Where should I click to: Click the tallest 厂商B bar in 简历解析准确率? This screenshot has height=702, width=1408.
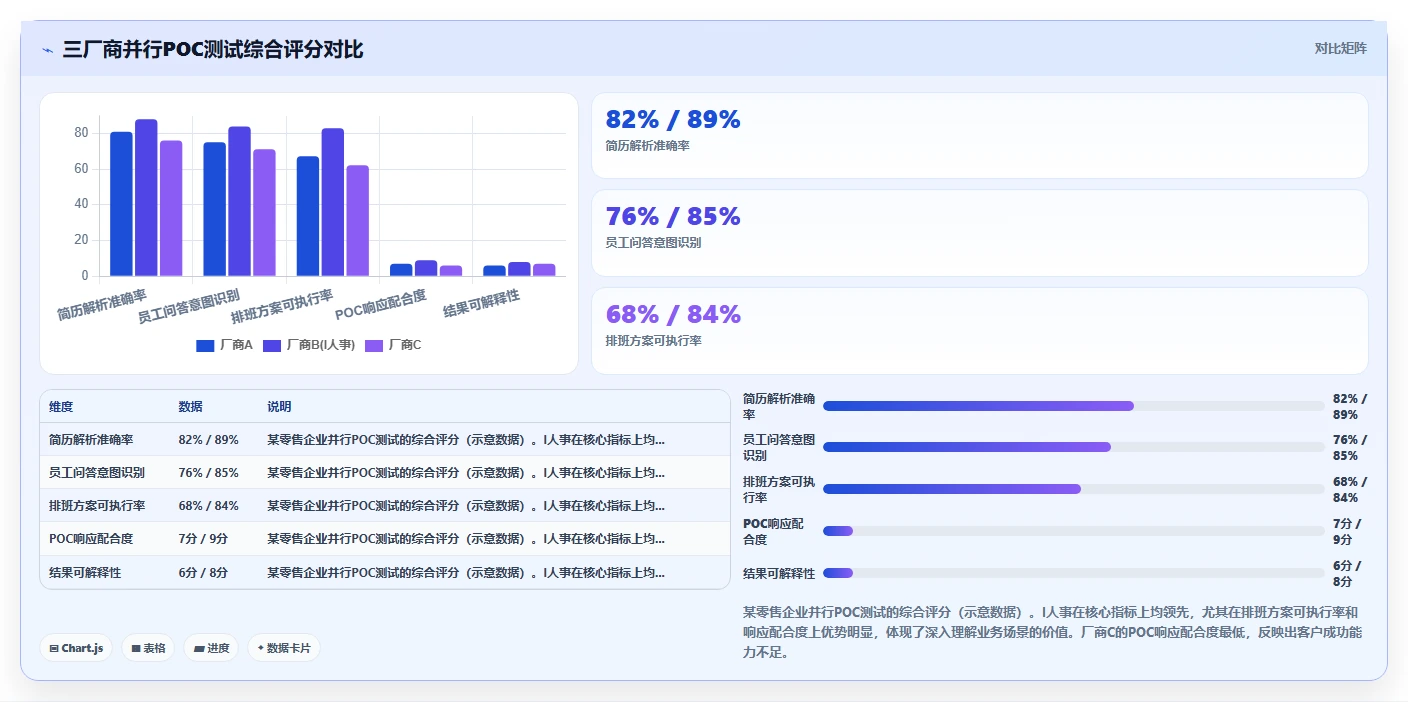pos(146,198)
